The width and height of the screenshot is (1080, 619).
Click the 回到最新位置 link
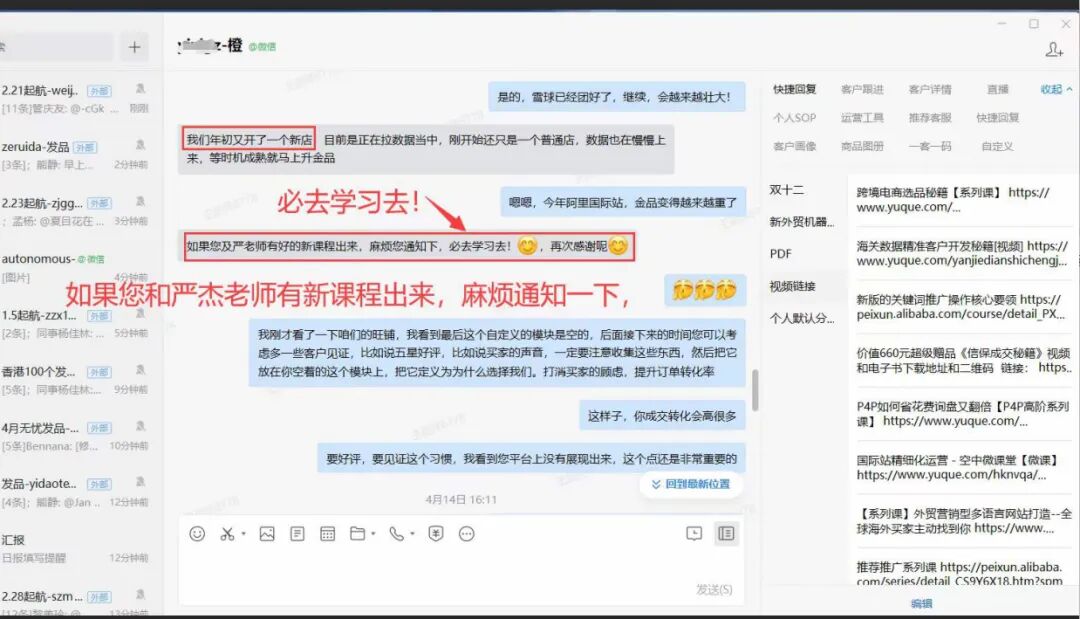point(690,484)
